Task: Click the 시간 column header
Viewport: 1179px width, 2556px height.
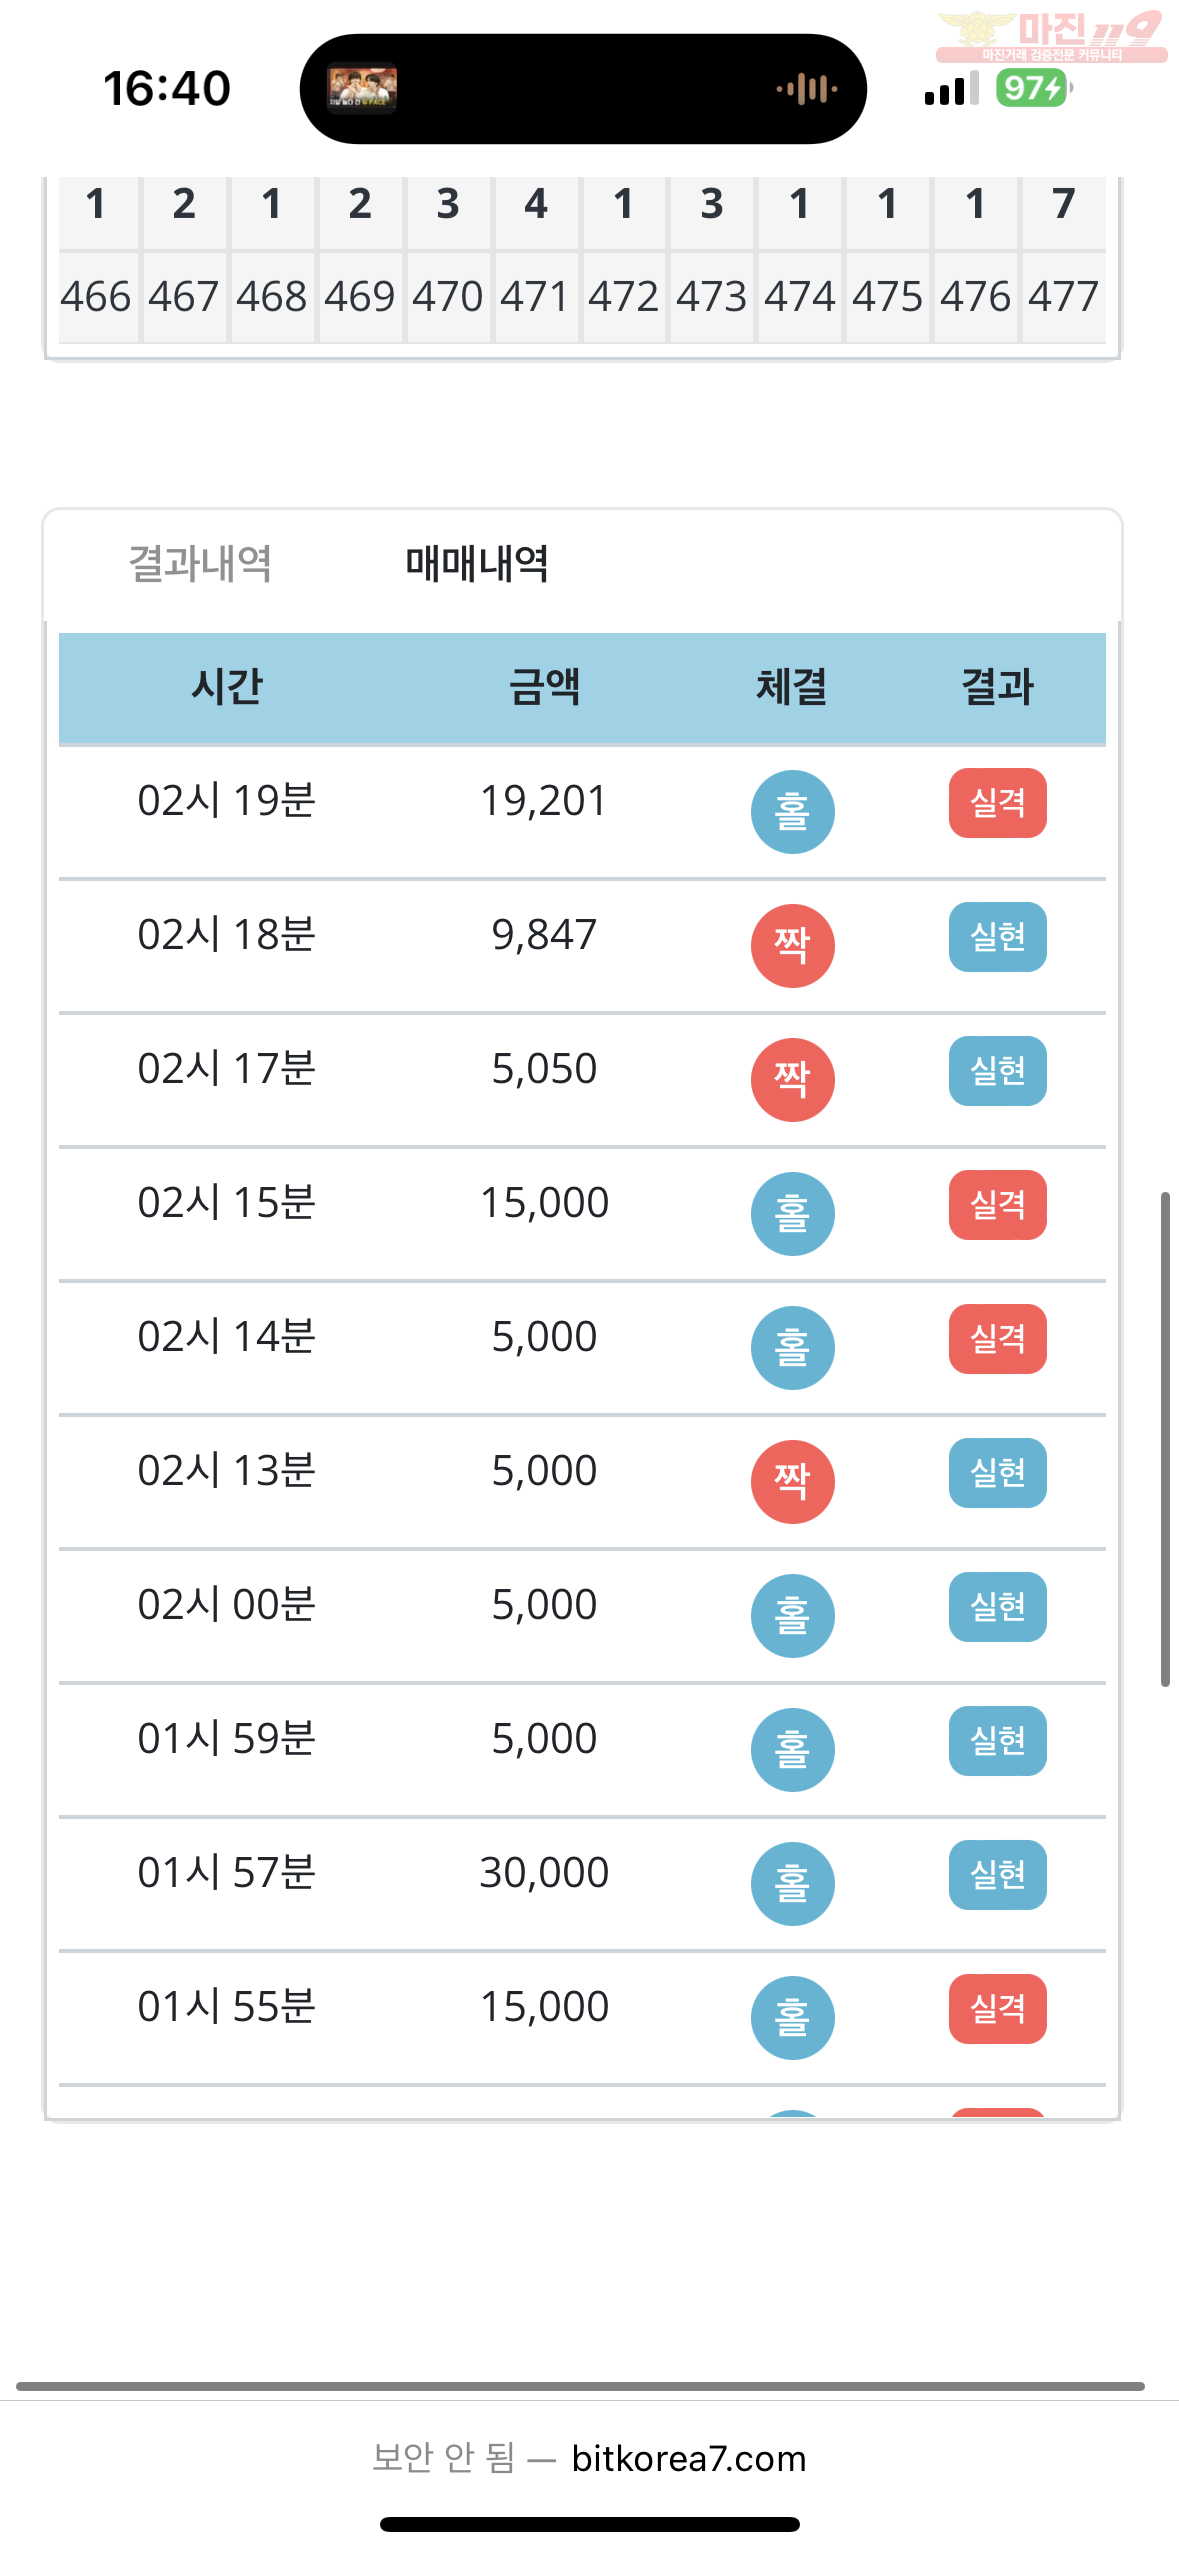Action: [x=227, y=687]
